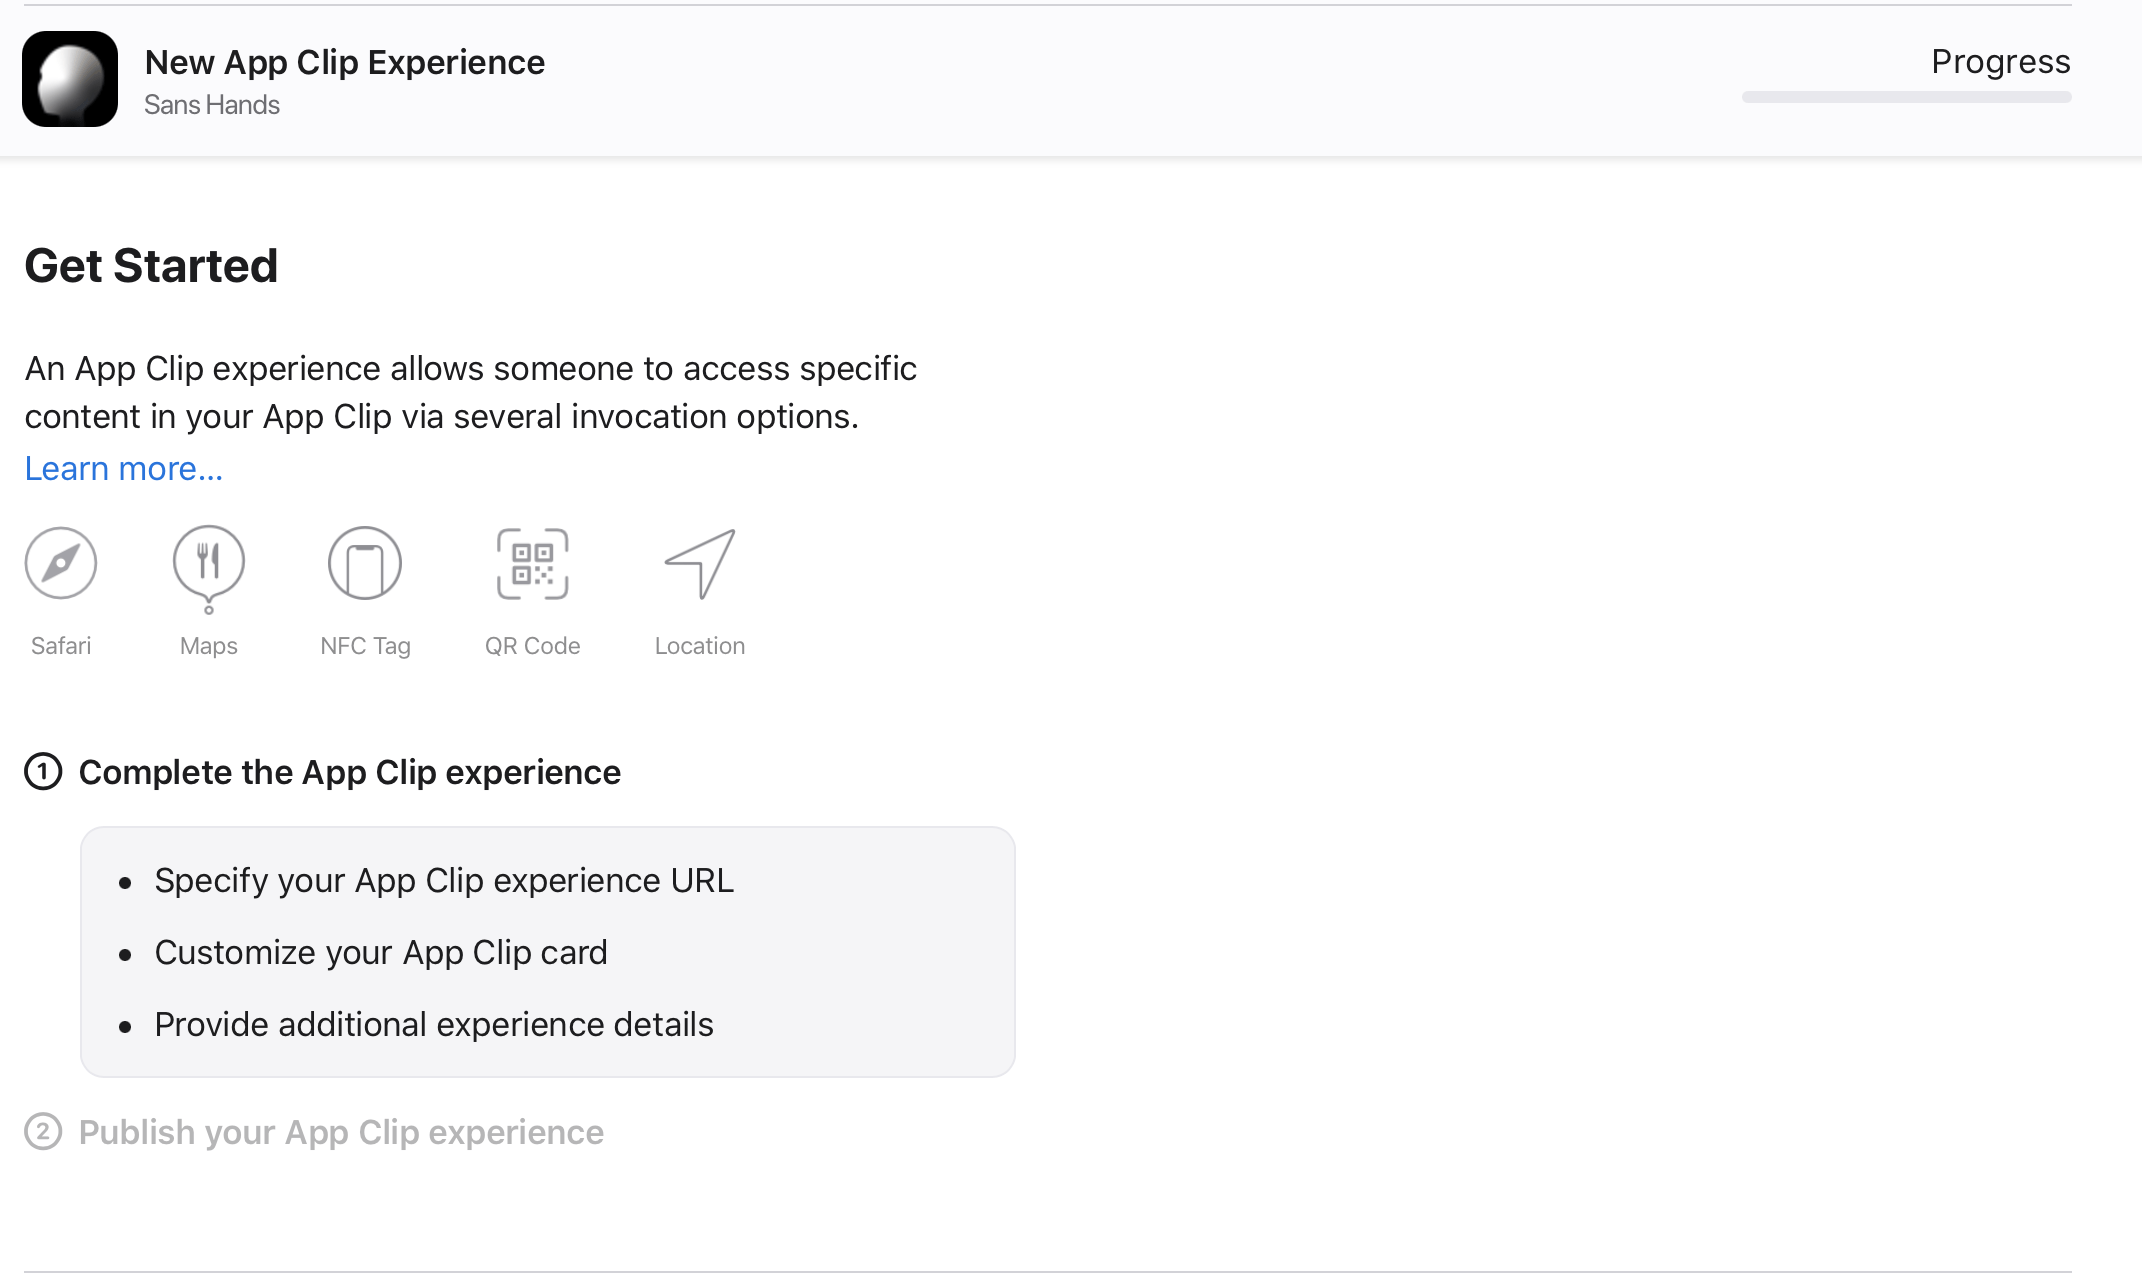Select the Provide additional experience details item

[433, 1024]
